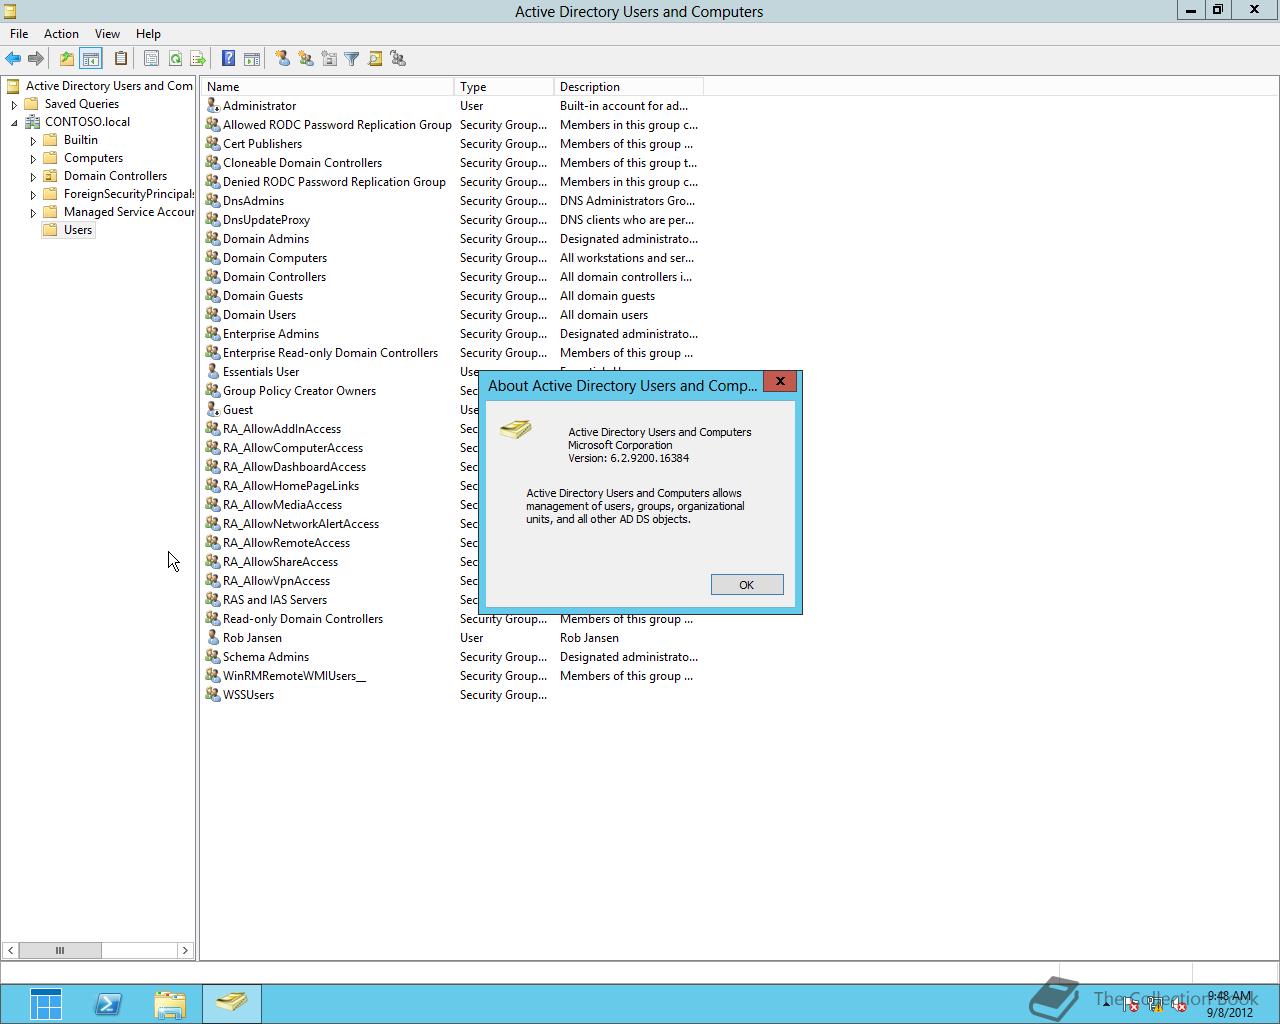This screenshot has height=1024, width=1280.
Task: Click the tree pane horizontal scrollbar thumb
Action: [x=60, y=950]
